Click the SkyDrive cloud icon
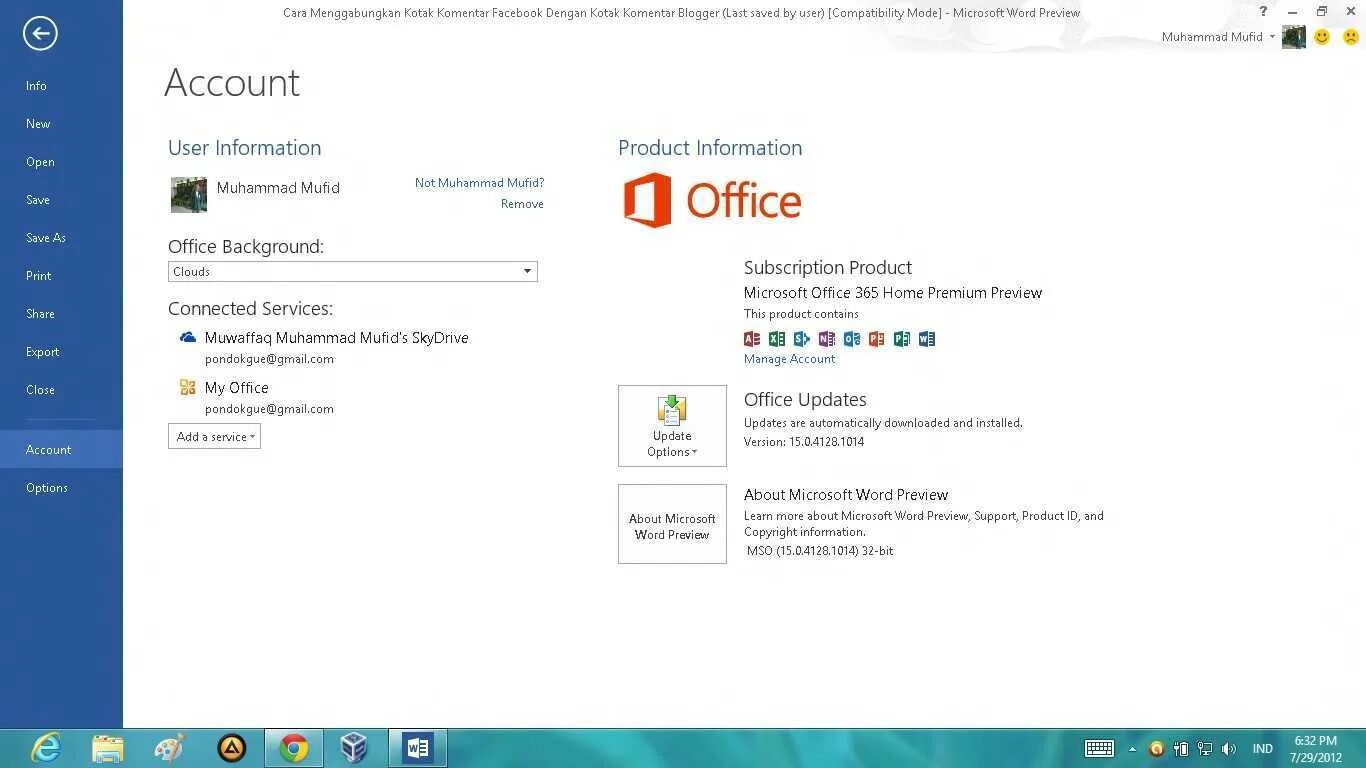Screen dimensions: 1366x768 coord(188,338)
